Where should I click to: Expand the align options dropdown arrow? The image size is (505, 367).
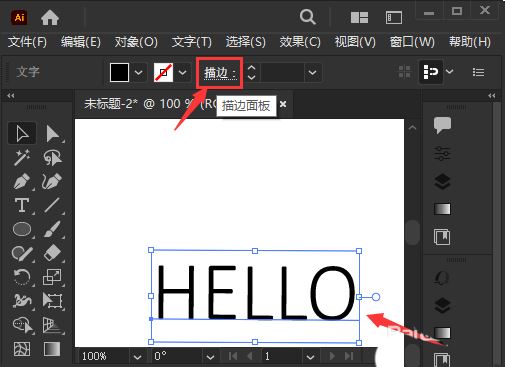[x=450, y=72]
